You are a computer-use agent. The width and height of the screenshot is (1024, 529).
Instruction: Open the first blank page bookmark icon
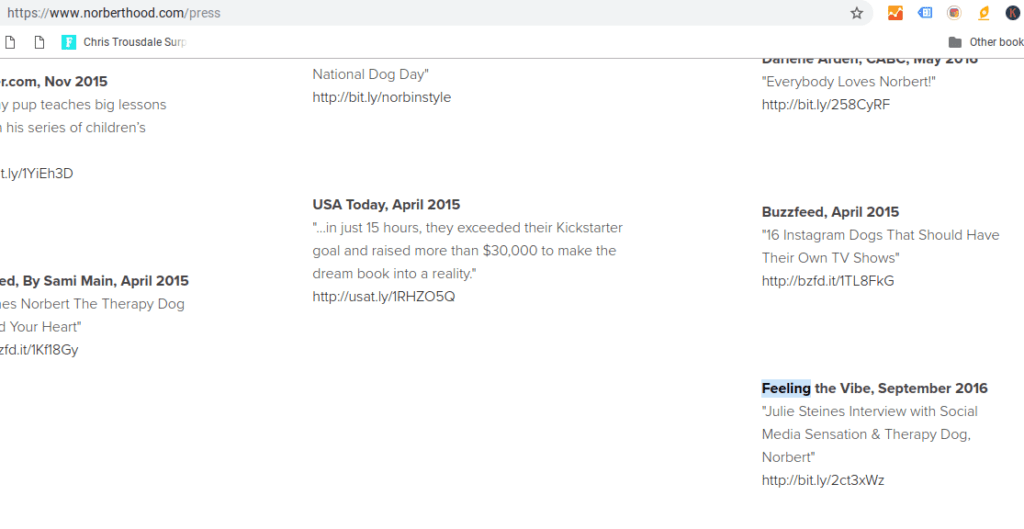10,42
